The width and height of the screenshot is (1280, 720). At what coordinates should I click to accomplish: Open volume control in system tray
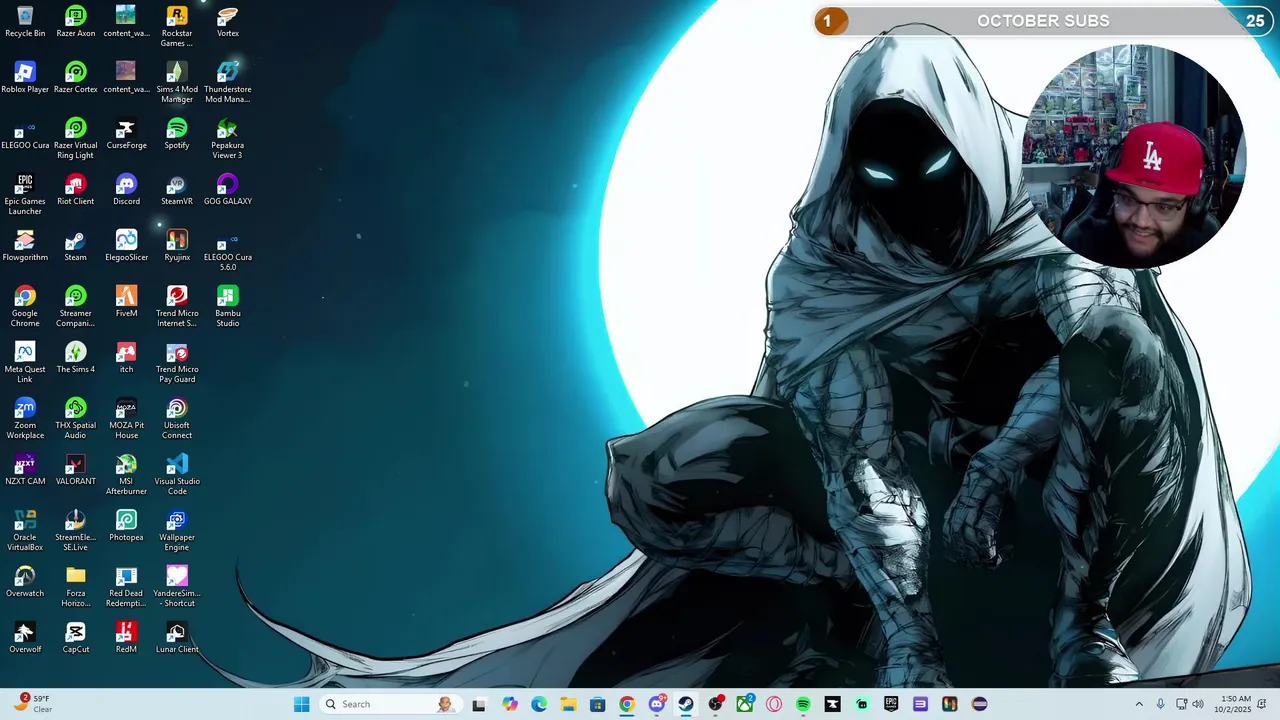pos(1198,704)
